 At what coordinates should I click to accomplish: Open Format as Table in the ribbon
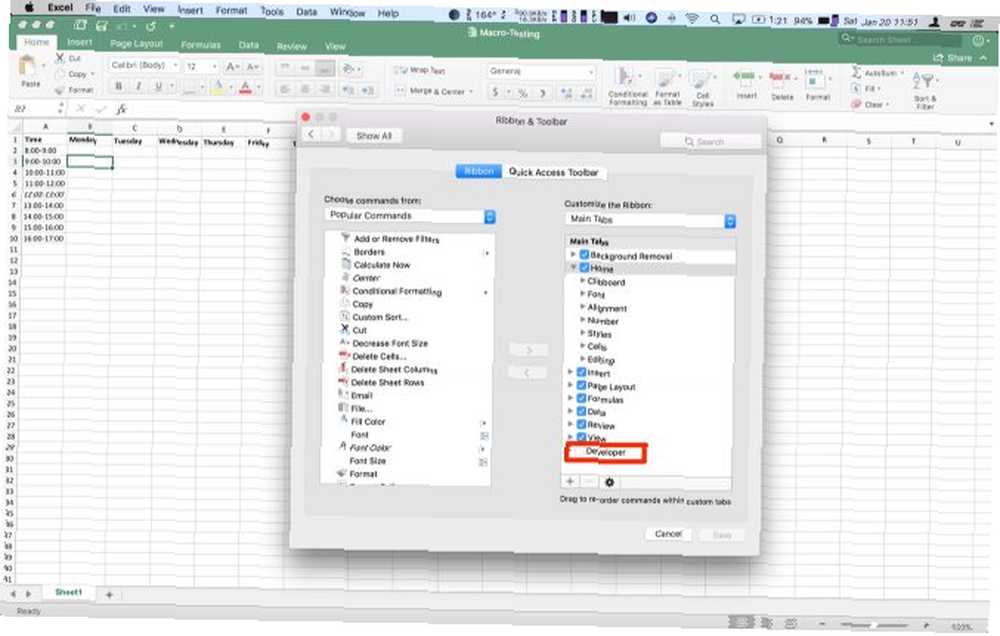click(x=666, y=87)
